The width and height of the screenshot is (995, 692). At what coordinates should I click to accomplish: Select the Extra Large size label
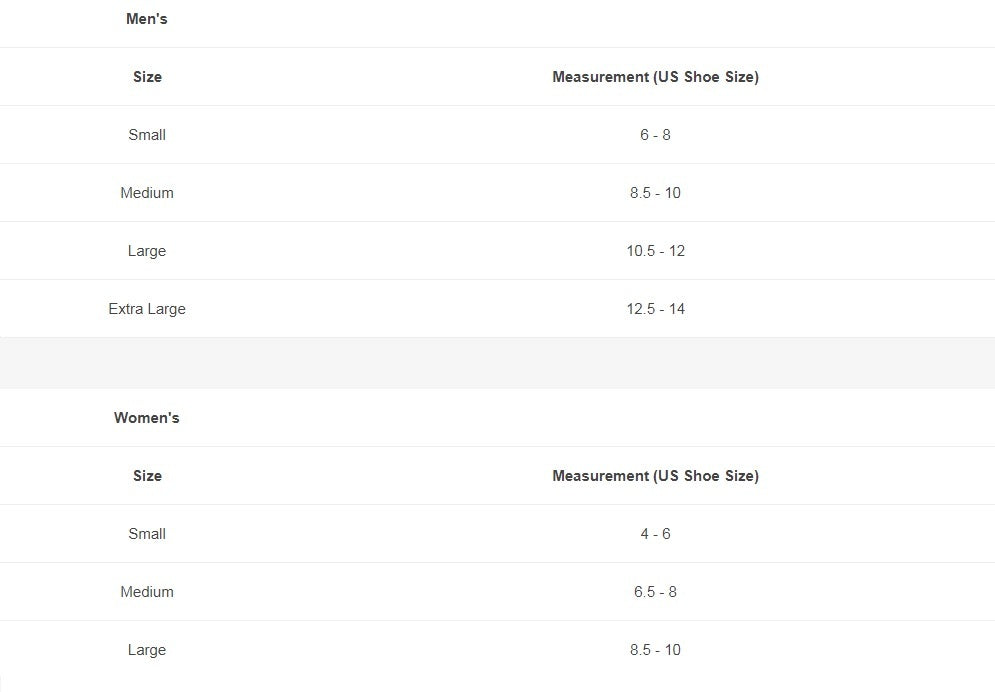147,309
